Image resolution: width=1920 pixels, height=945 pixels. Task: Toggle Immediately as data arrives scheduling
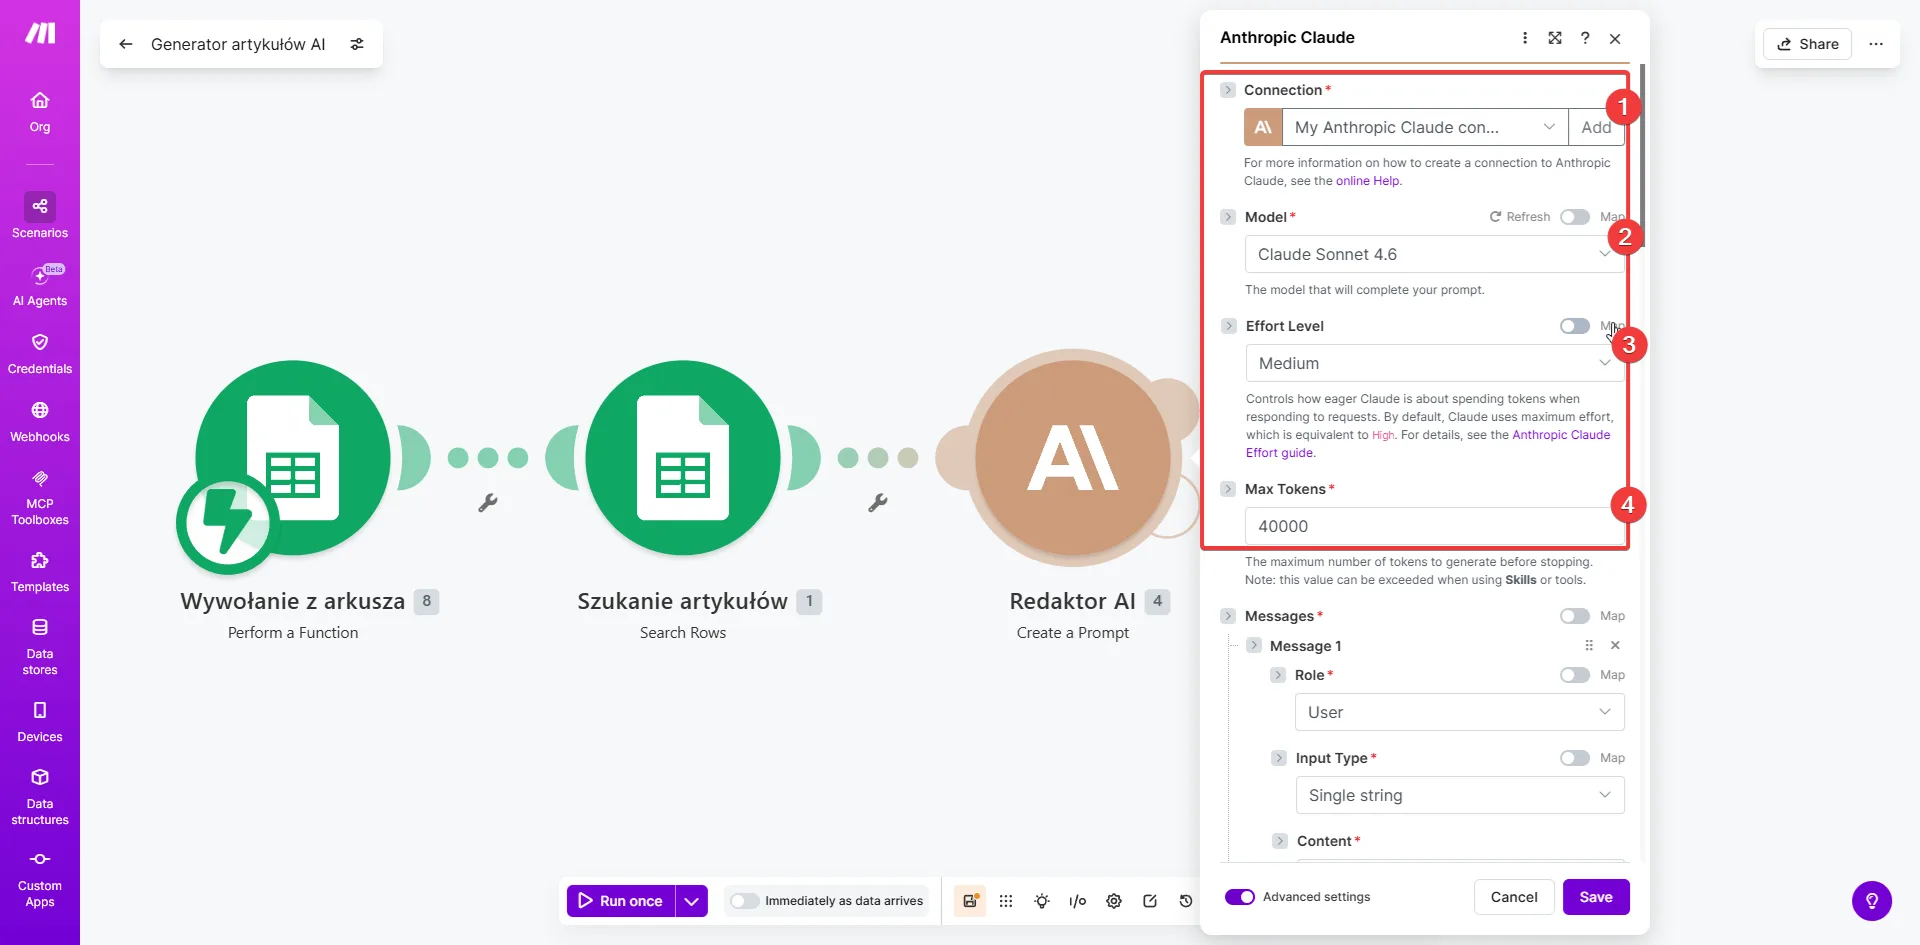click(744, 901)
